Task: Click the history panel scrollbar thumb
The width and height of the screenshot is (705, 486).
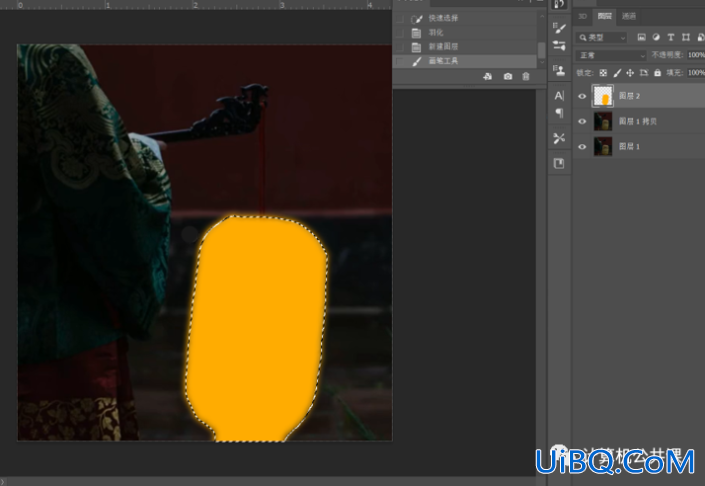Action: (x=542, y=49)
